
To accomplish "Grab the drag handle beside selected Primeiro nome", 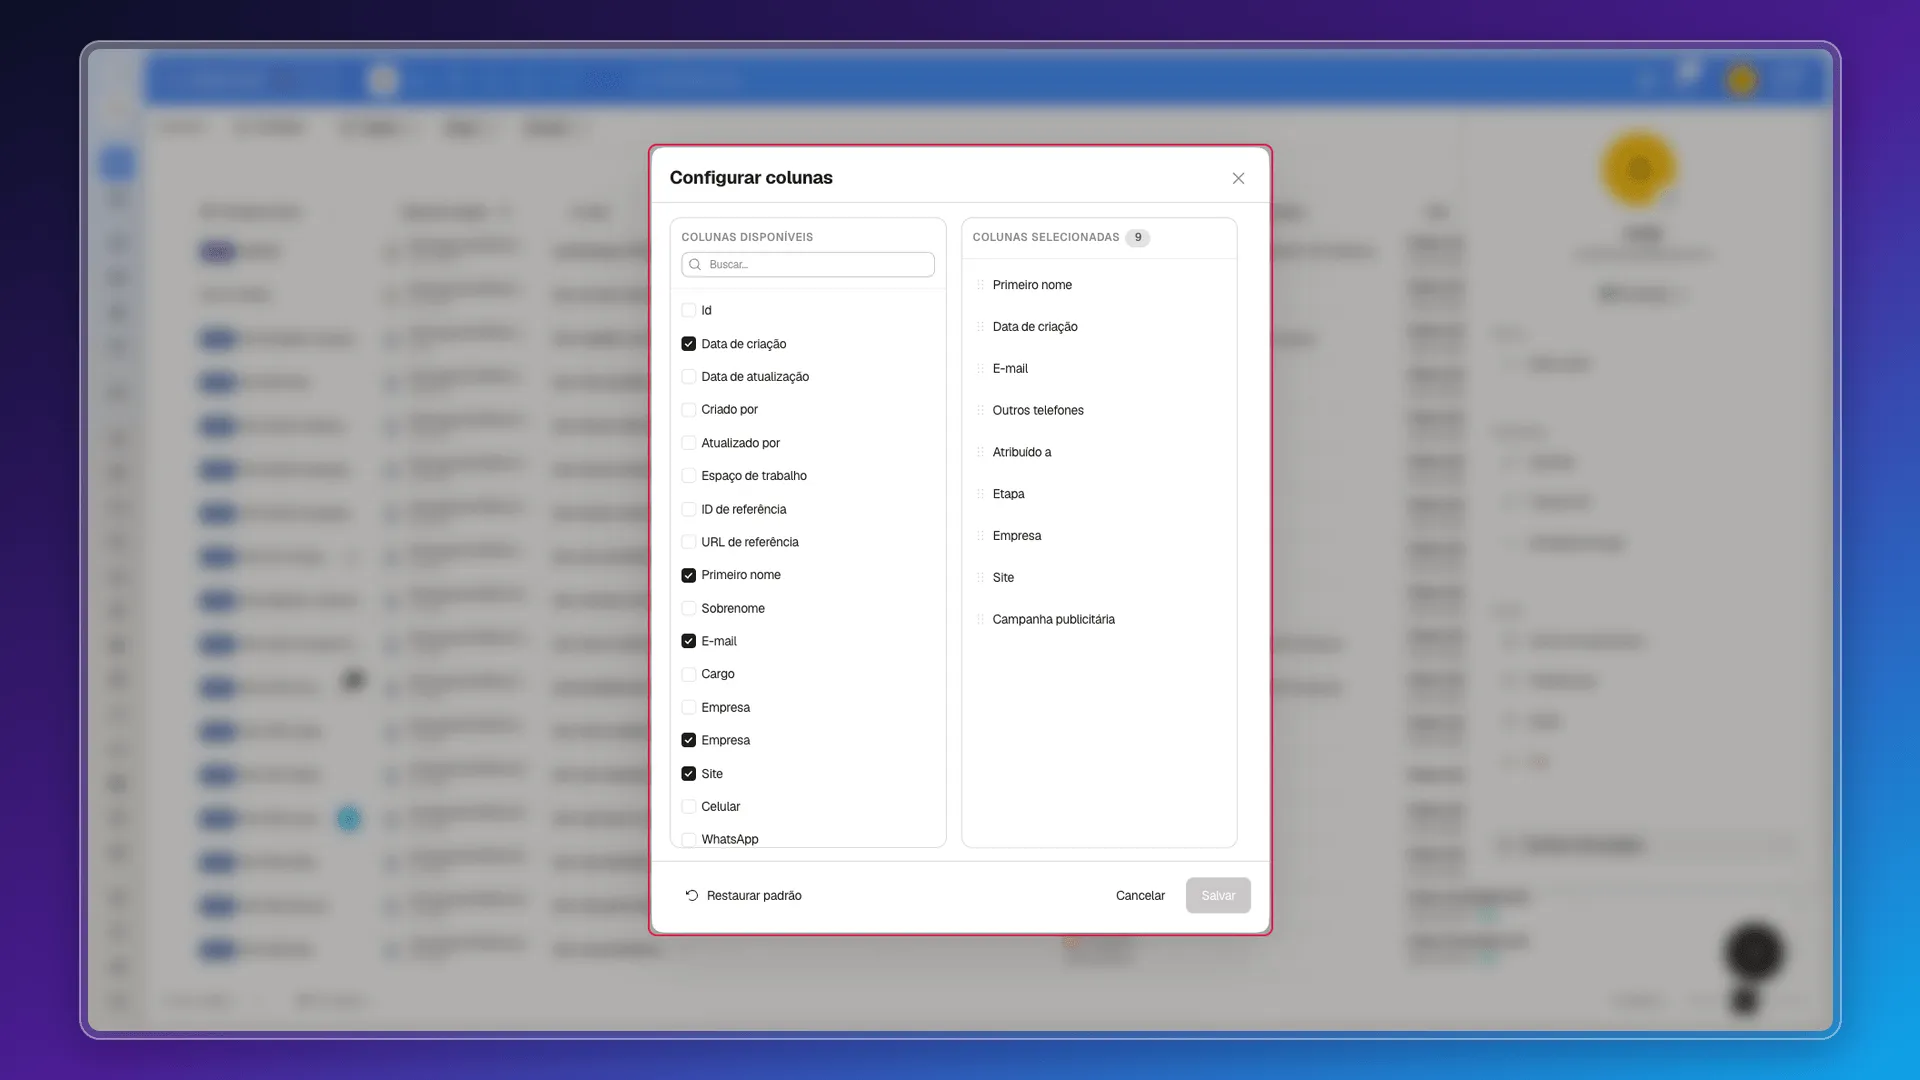I will click(980, 285).
